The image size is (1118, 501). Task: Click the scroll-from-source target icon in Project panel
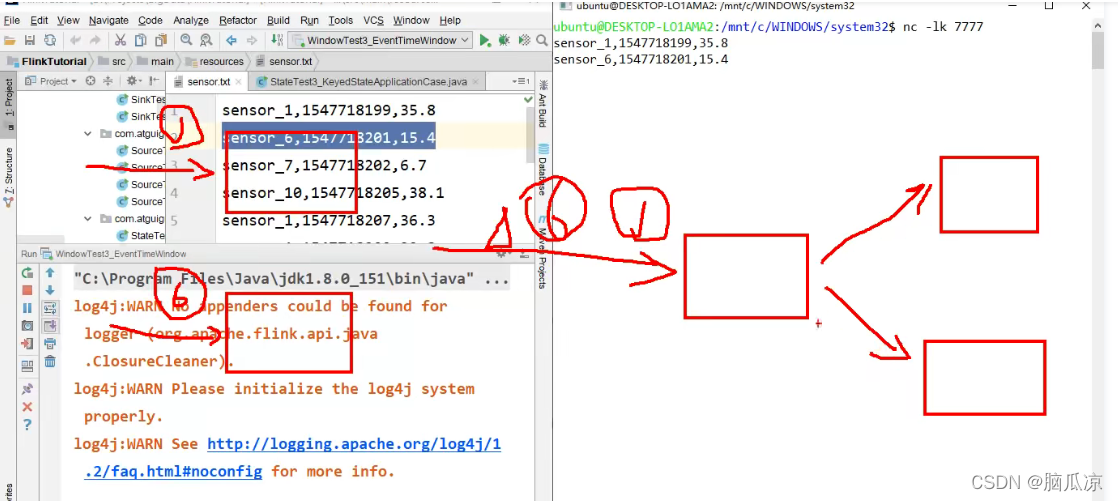click(x=91, y=81)
